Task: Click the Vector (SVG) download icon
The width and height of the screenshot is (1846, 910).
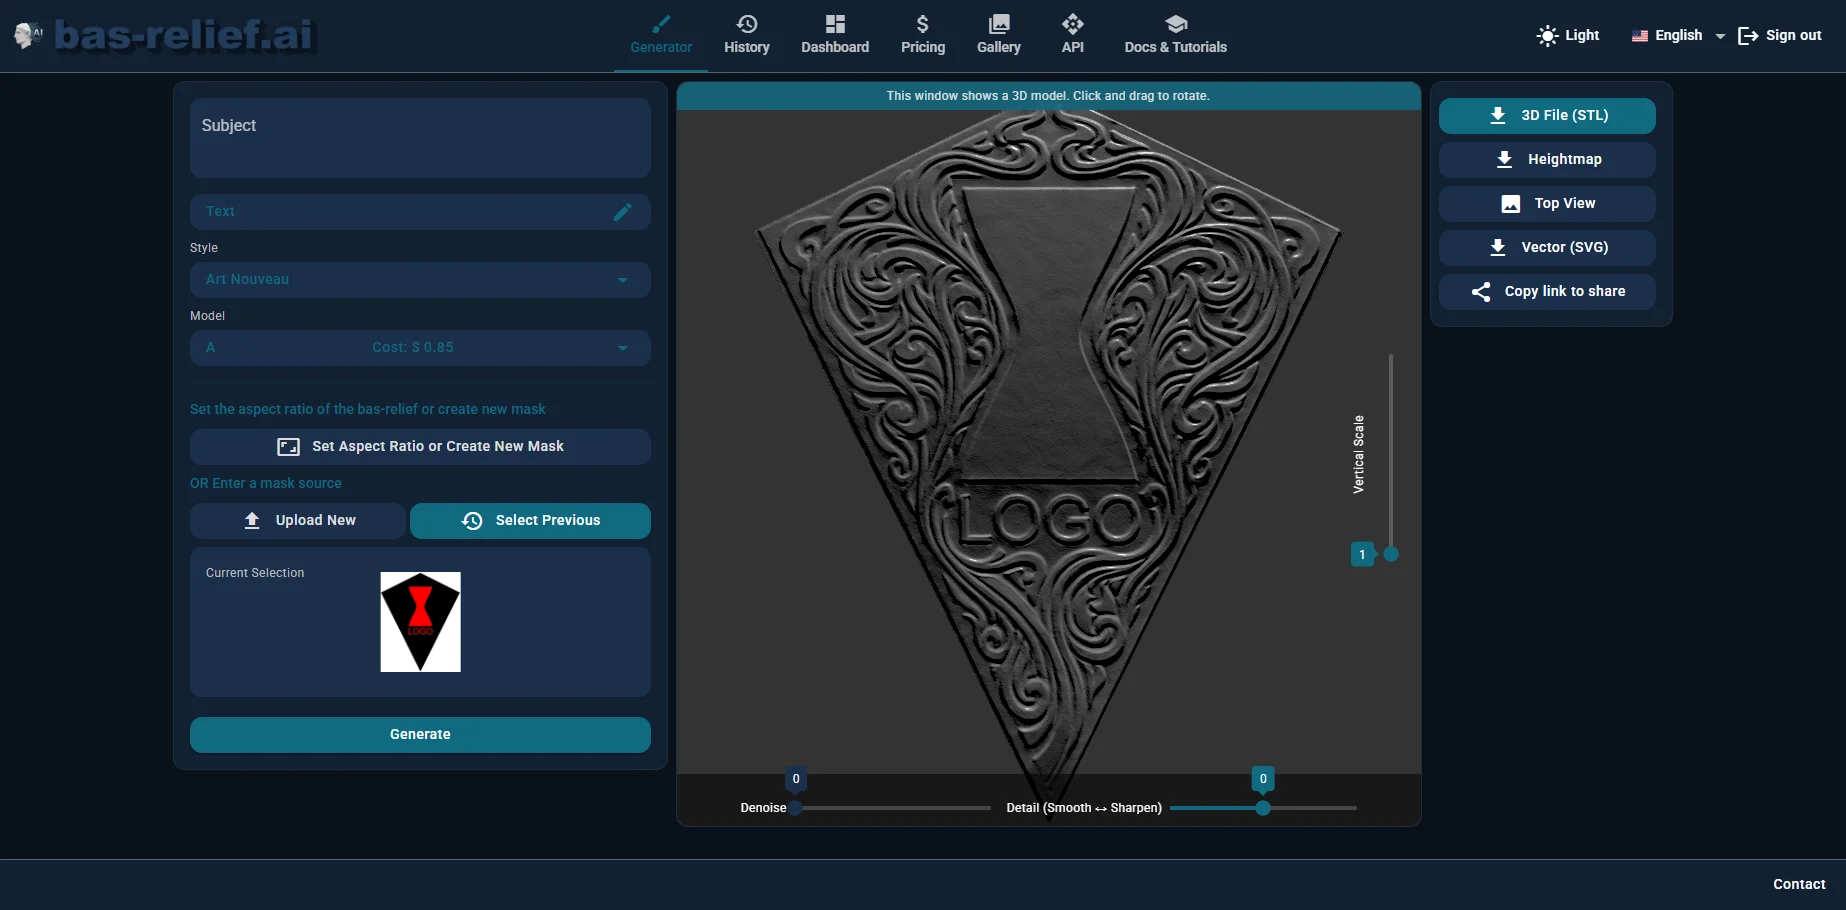Action: [1497, 248]
